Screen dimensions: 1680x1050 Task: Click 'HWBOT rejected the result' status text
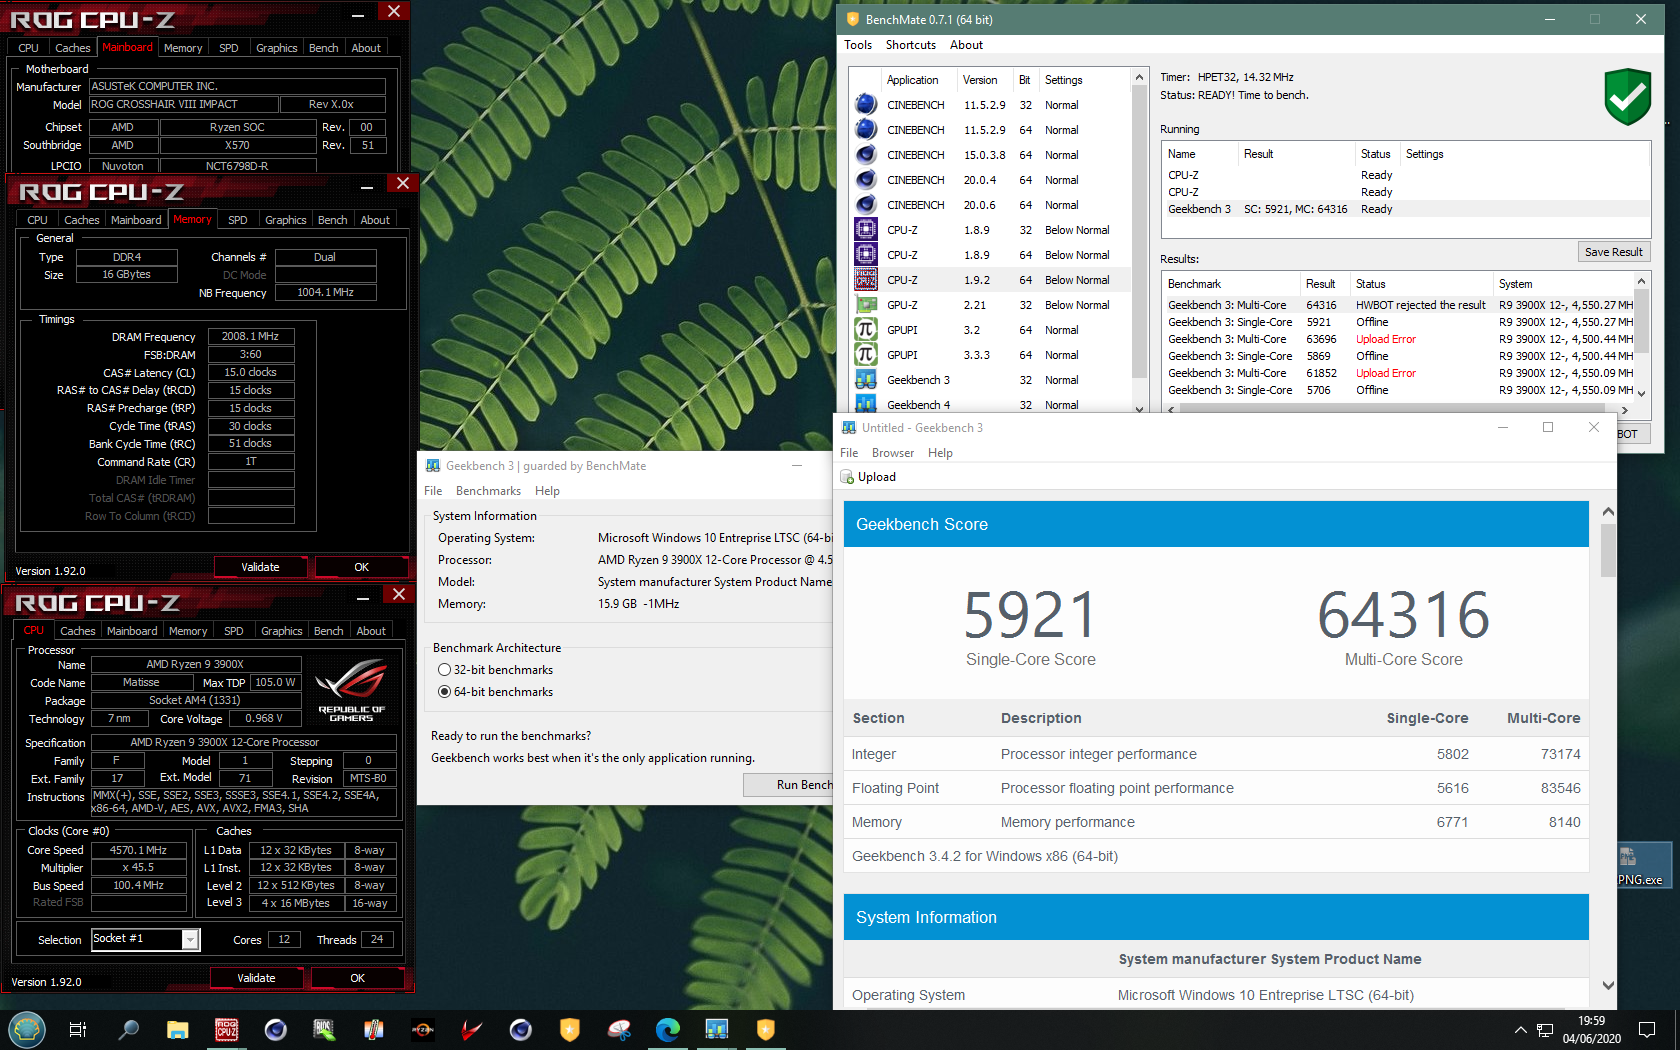pyautogui.click(x=1420, y=305)
